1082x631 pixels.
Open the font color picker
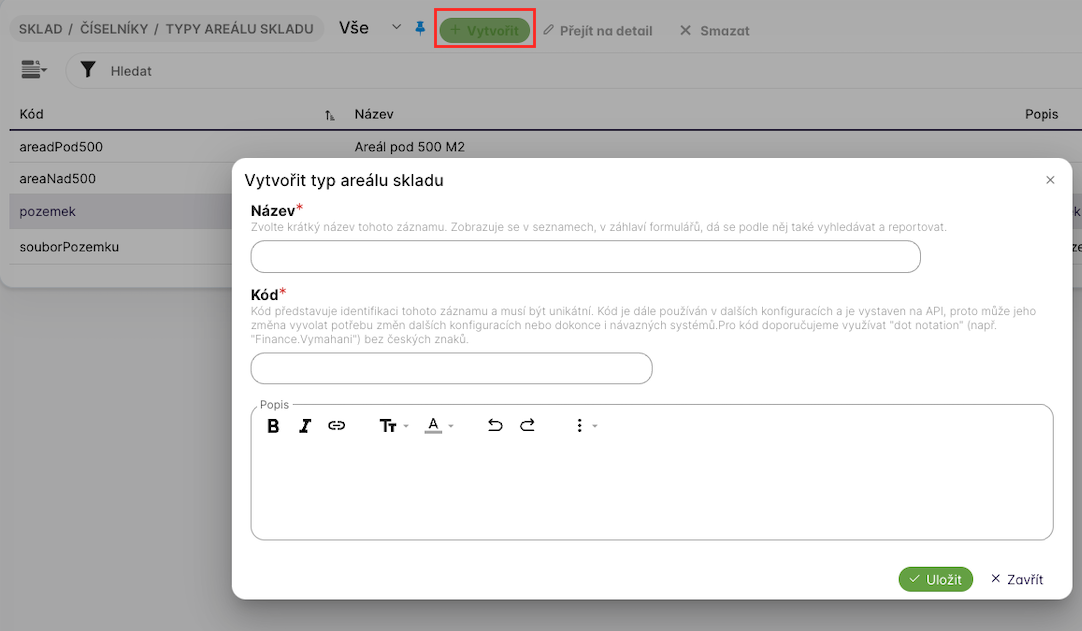439,426
